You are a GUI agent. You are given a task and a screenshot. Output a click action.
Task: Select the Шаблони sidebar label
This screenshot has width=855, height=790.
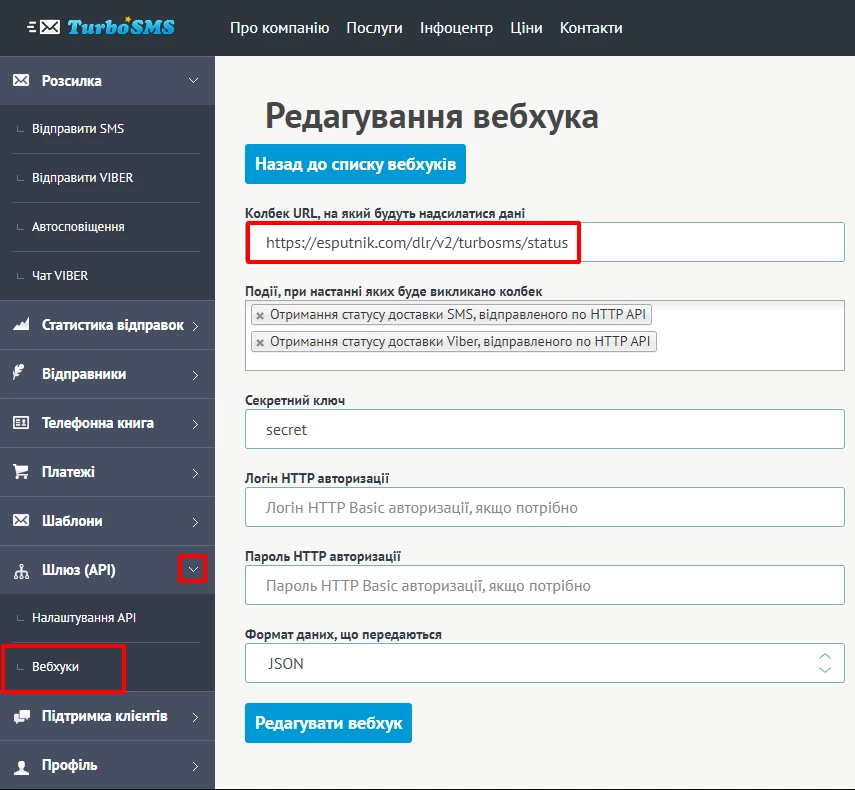pos(72,521)
